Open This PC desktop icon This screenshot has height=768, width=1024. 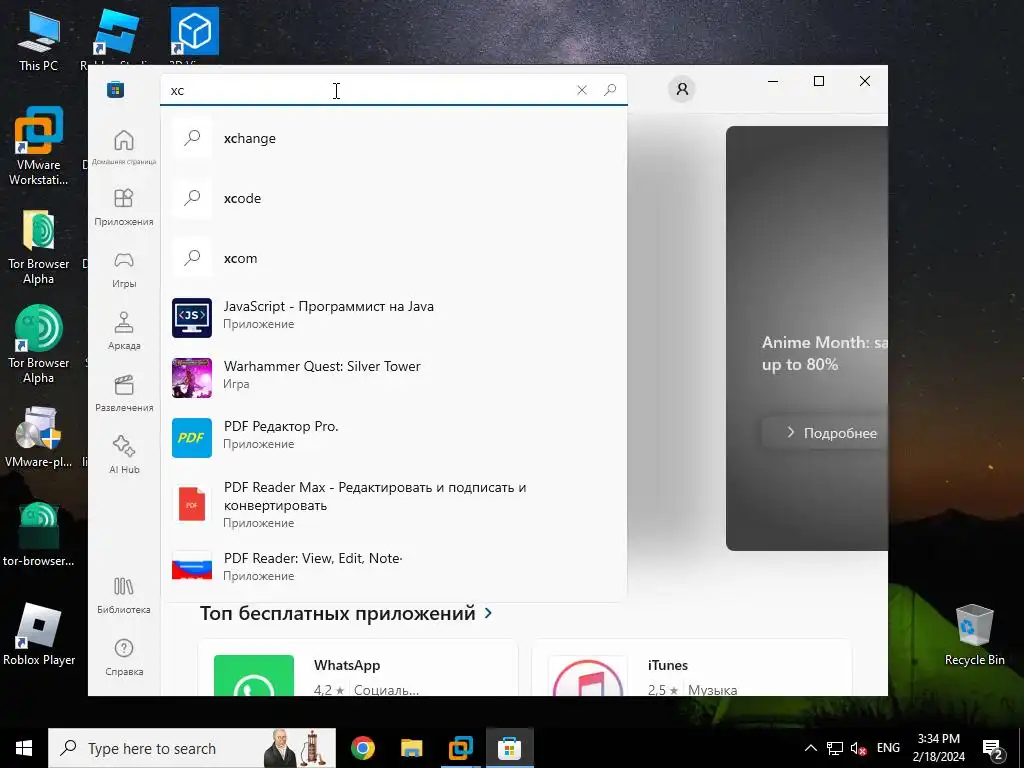pyautogui.click(x=39, y=40)
